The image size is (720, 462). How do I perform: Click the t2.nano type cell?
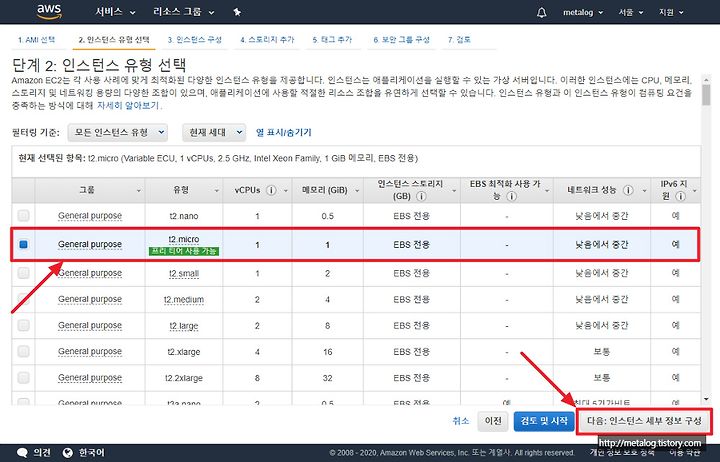[x=184, y=216]
